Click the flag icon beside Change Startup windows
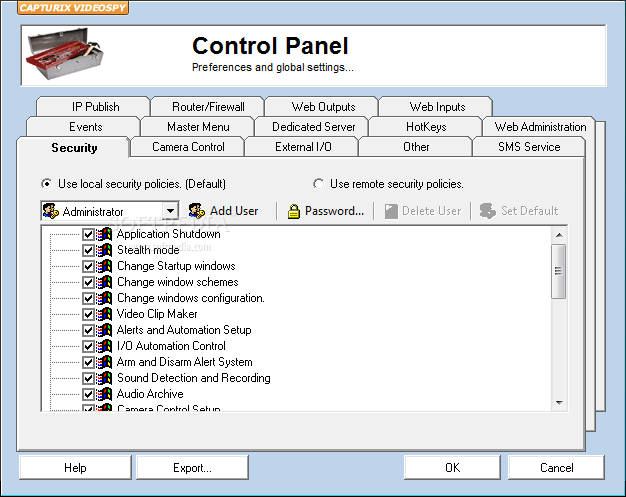 click(x=104, y=266)
